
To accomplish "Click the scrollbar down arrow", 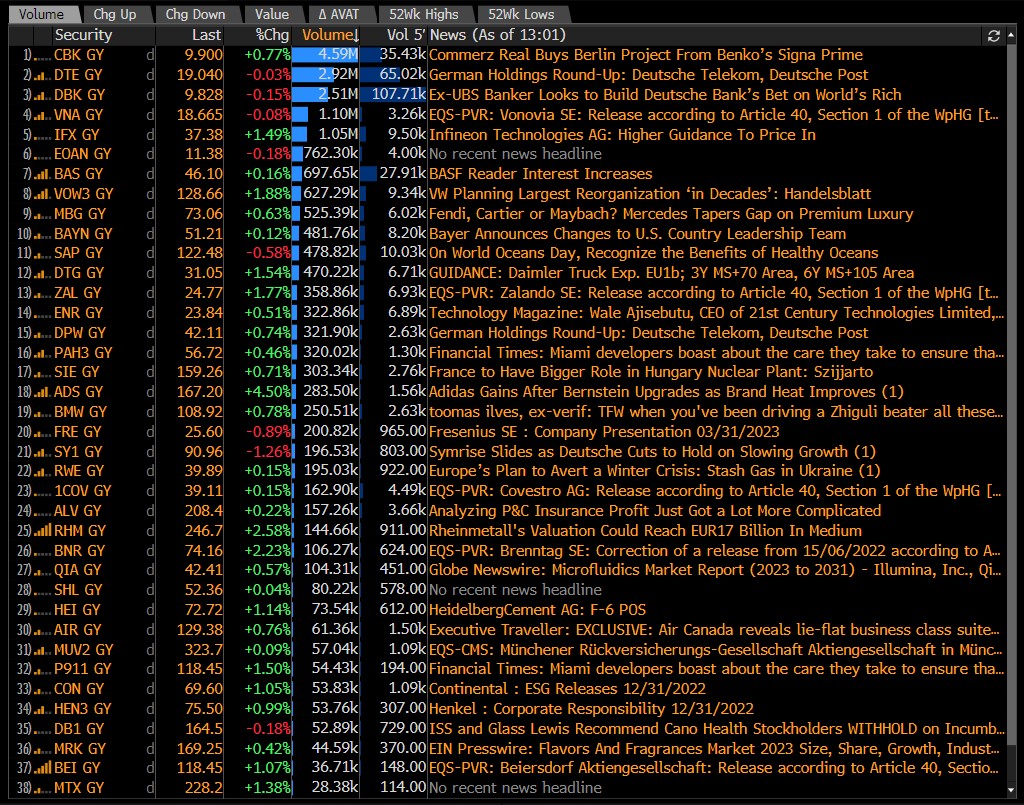I will [1012, 790].
